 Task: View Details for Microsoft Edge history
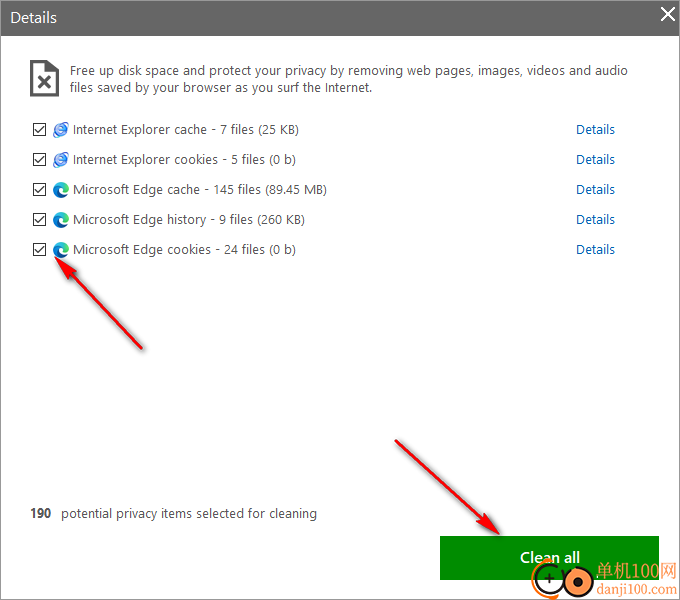(x=595, y=219)
